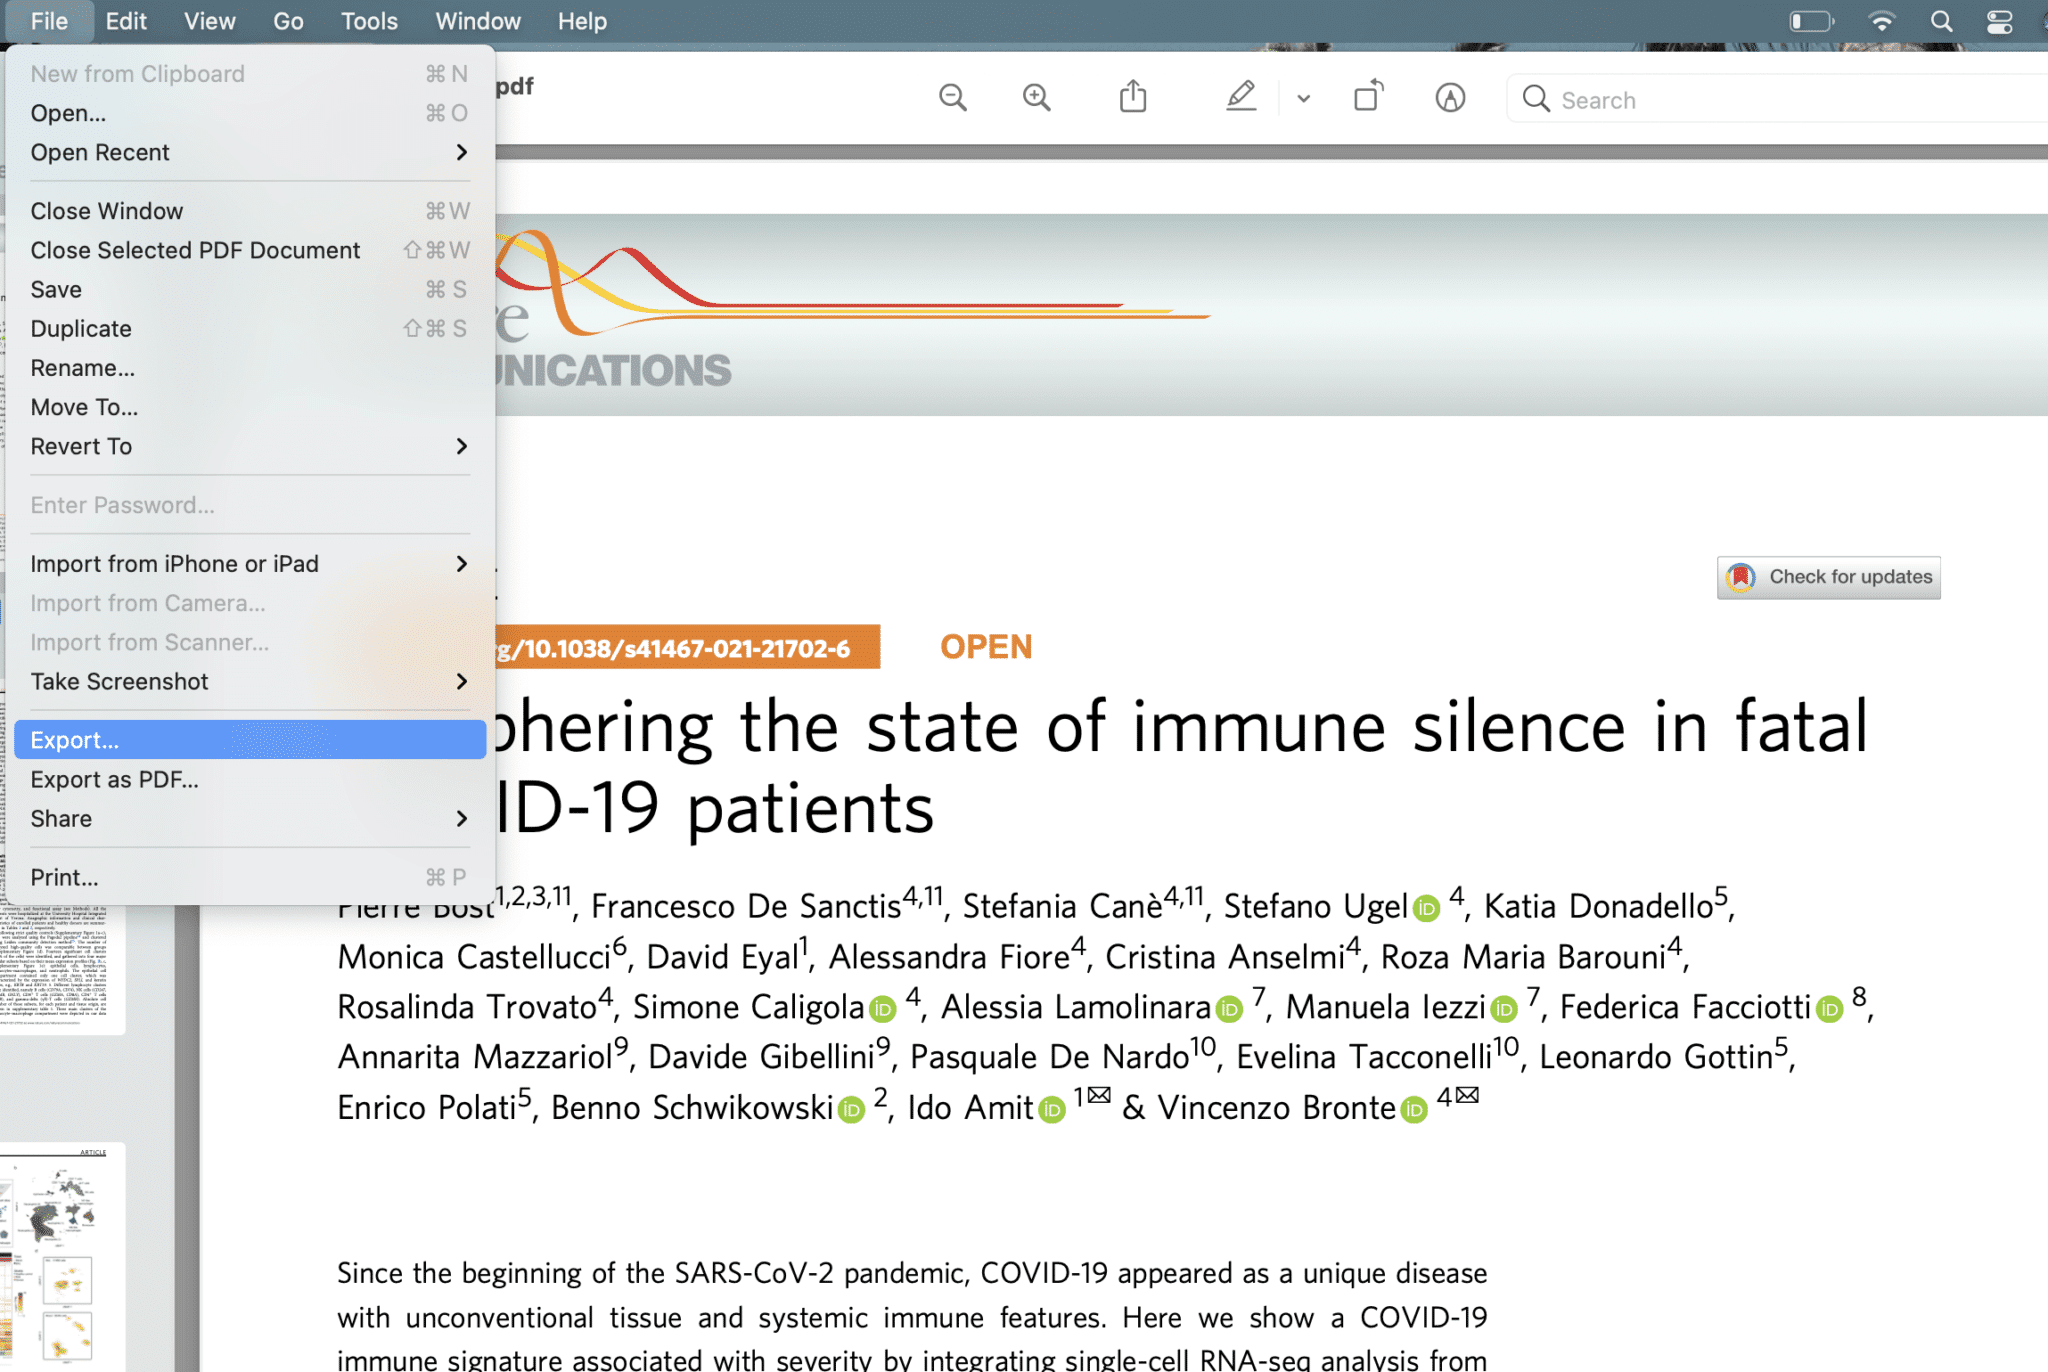Select Export as PDF from File menu
Image resolution: width=2048 pixels, height=1372 pixels.
pyautogui.click(x=116, y=779)
